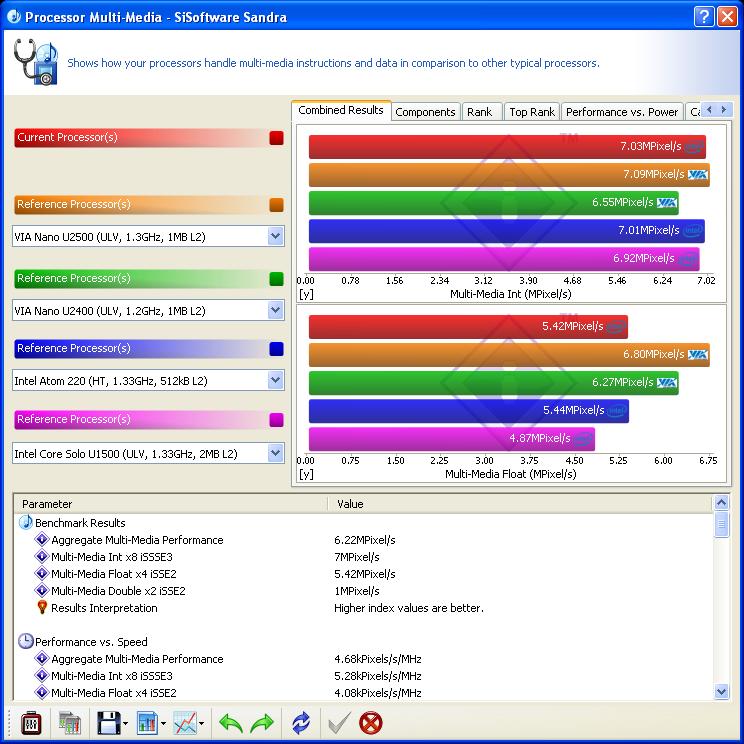744x744 pixels.
Task: Click the orange 7.09MPixel/s Int bar
Action: click(x=509, y=175)
